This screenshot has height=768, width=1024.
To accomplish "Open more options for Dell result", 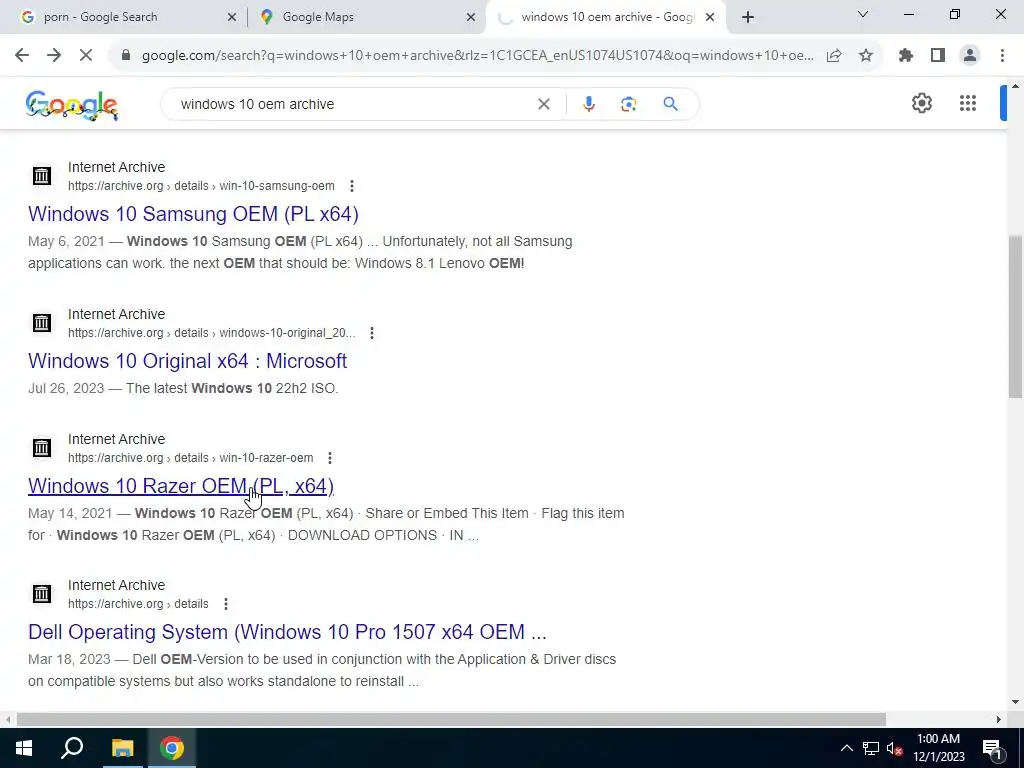I will pos(226,604).
